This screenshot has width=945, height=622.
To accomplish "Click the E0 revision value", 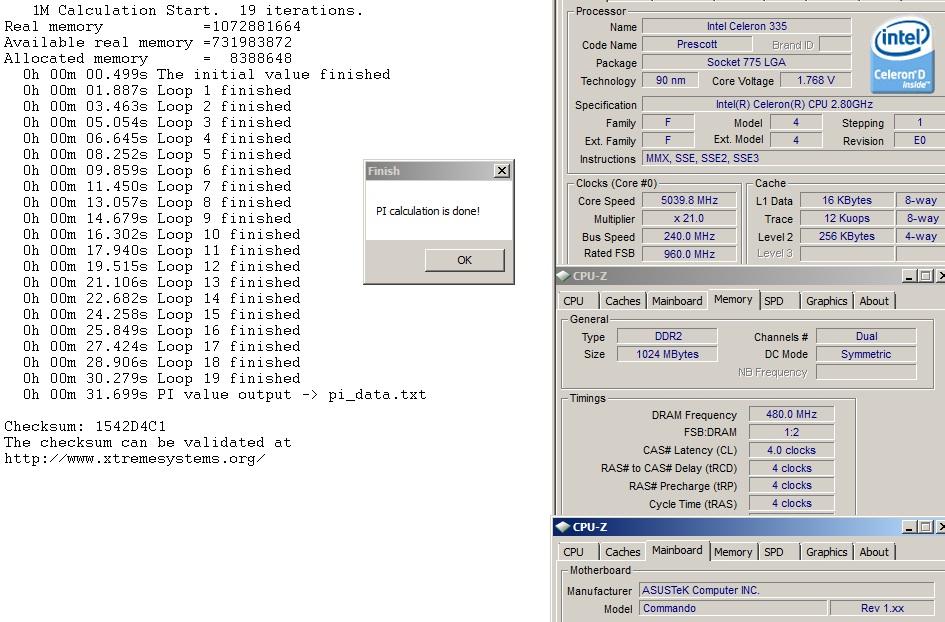I will point(919,140).
